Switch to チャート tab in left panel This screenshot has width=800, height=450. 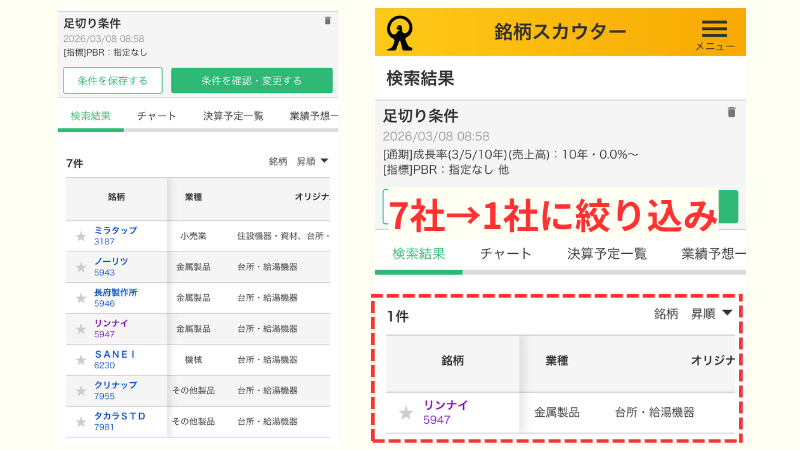(x=157, y=116)
